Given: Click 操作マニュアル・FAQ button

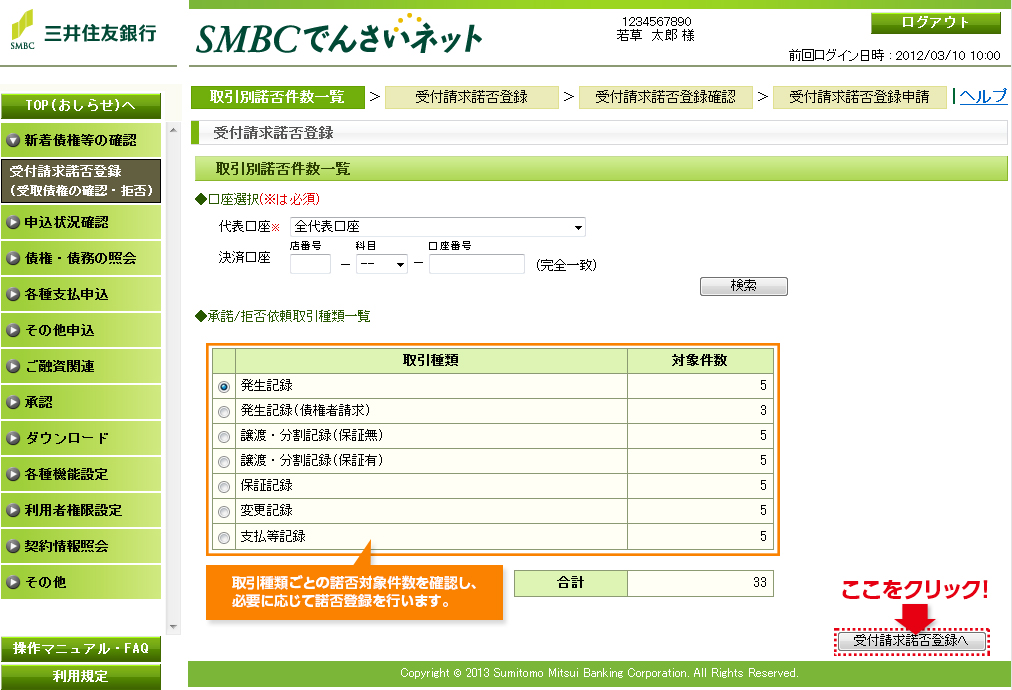Looking at the screenshot, I should pyautogui.click(x=81, y=649).
